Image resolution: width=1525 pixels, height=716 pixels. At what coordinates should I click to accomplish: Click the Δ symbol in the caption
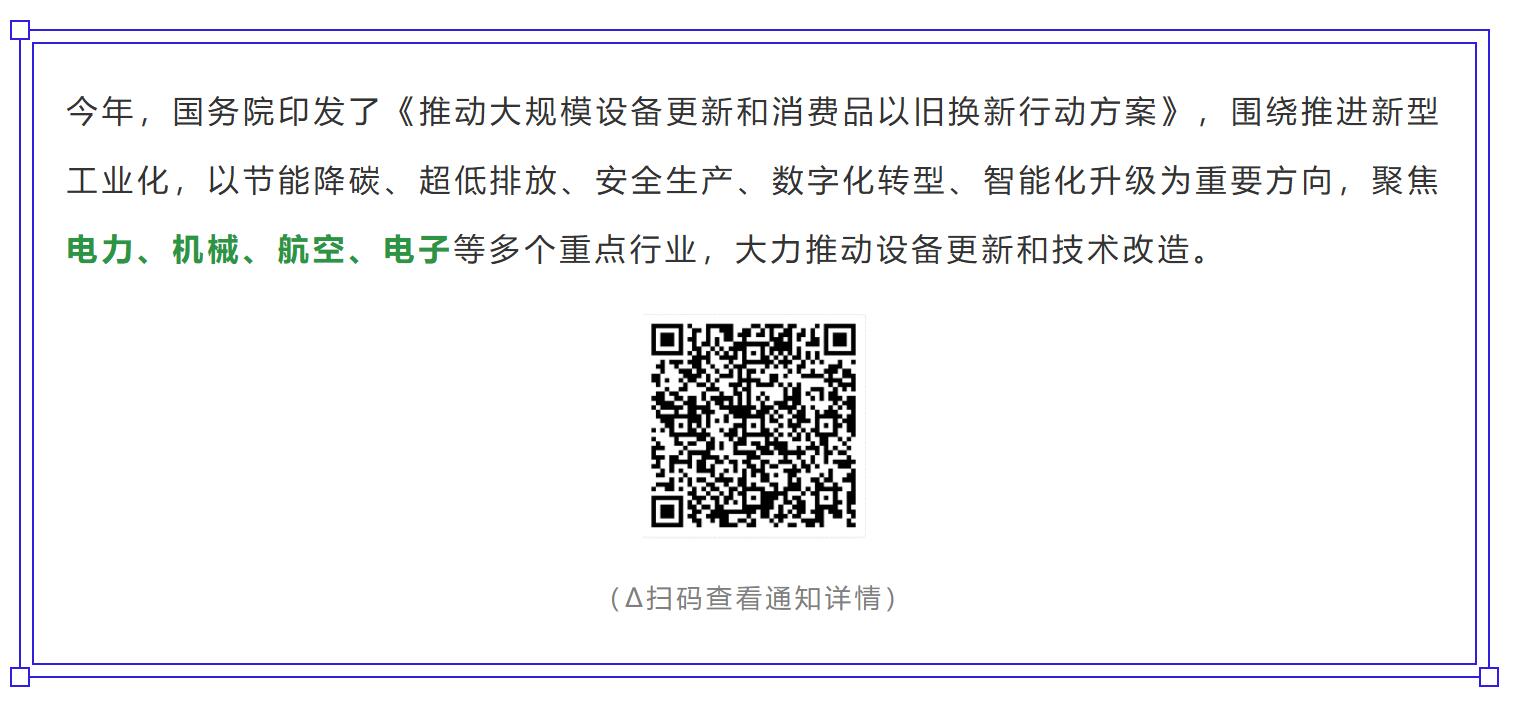634,599
